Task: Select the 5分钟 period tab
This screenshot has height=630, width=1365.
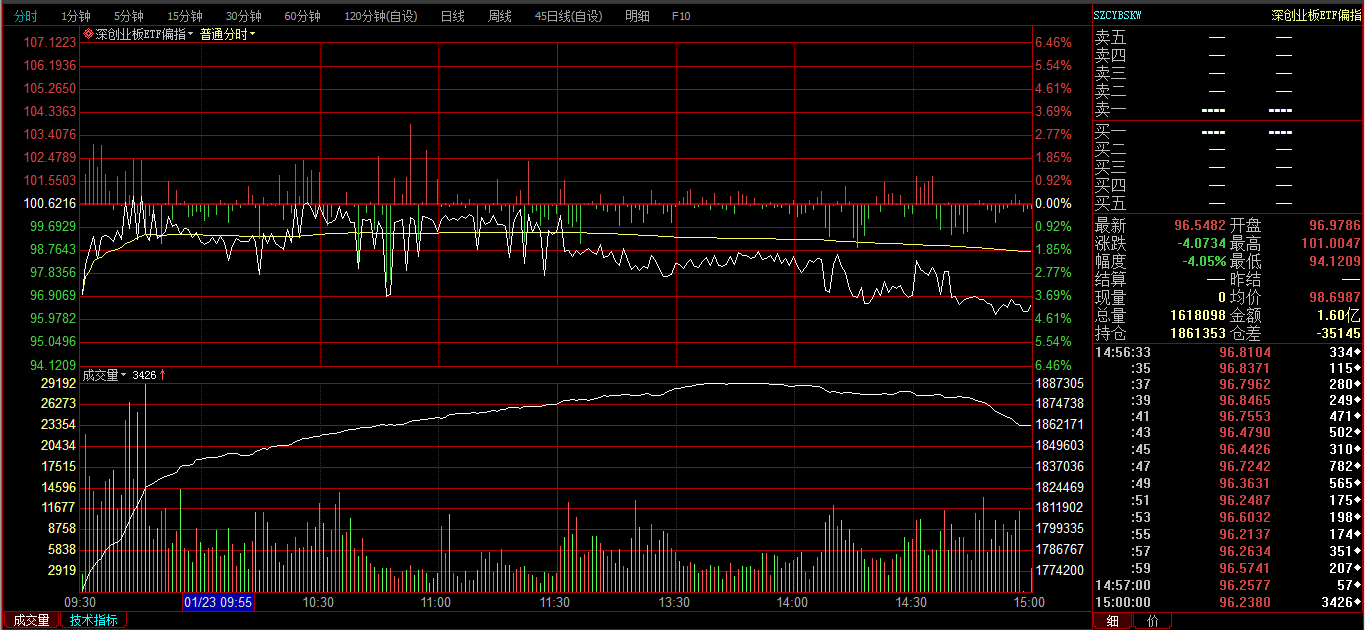Action: (129, 16)
